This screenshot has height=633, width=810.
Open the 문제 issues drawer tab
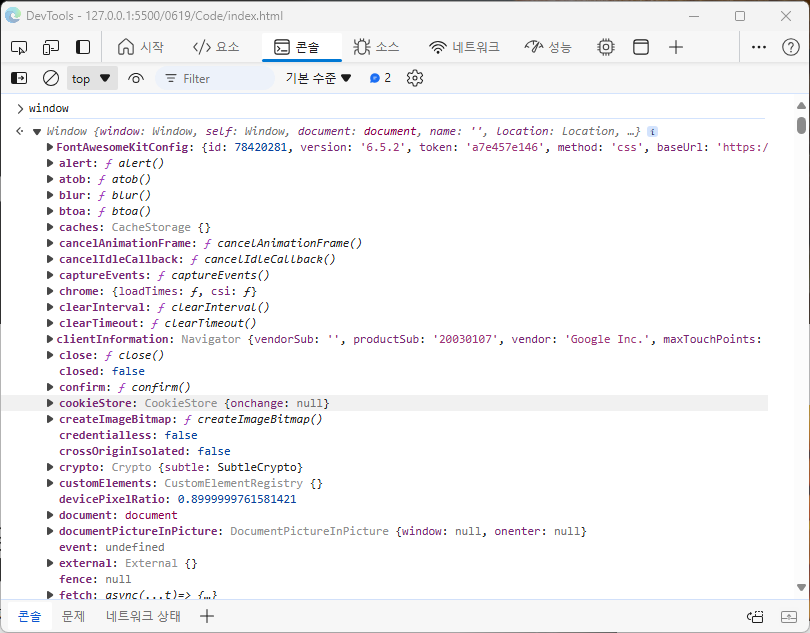click(73, 616)
